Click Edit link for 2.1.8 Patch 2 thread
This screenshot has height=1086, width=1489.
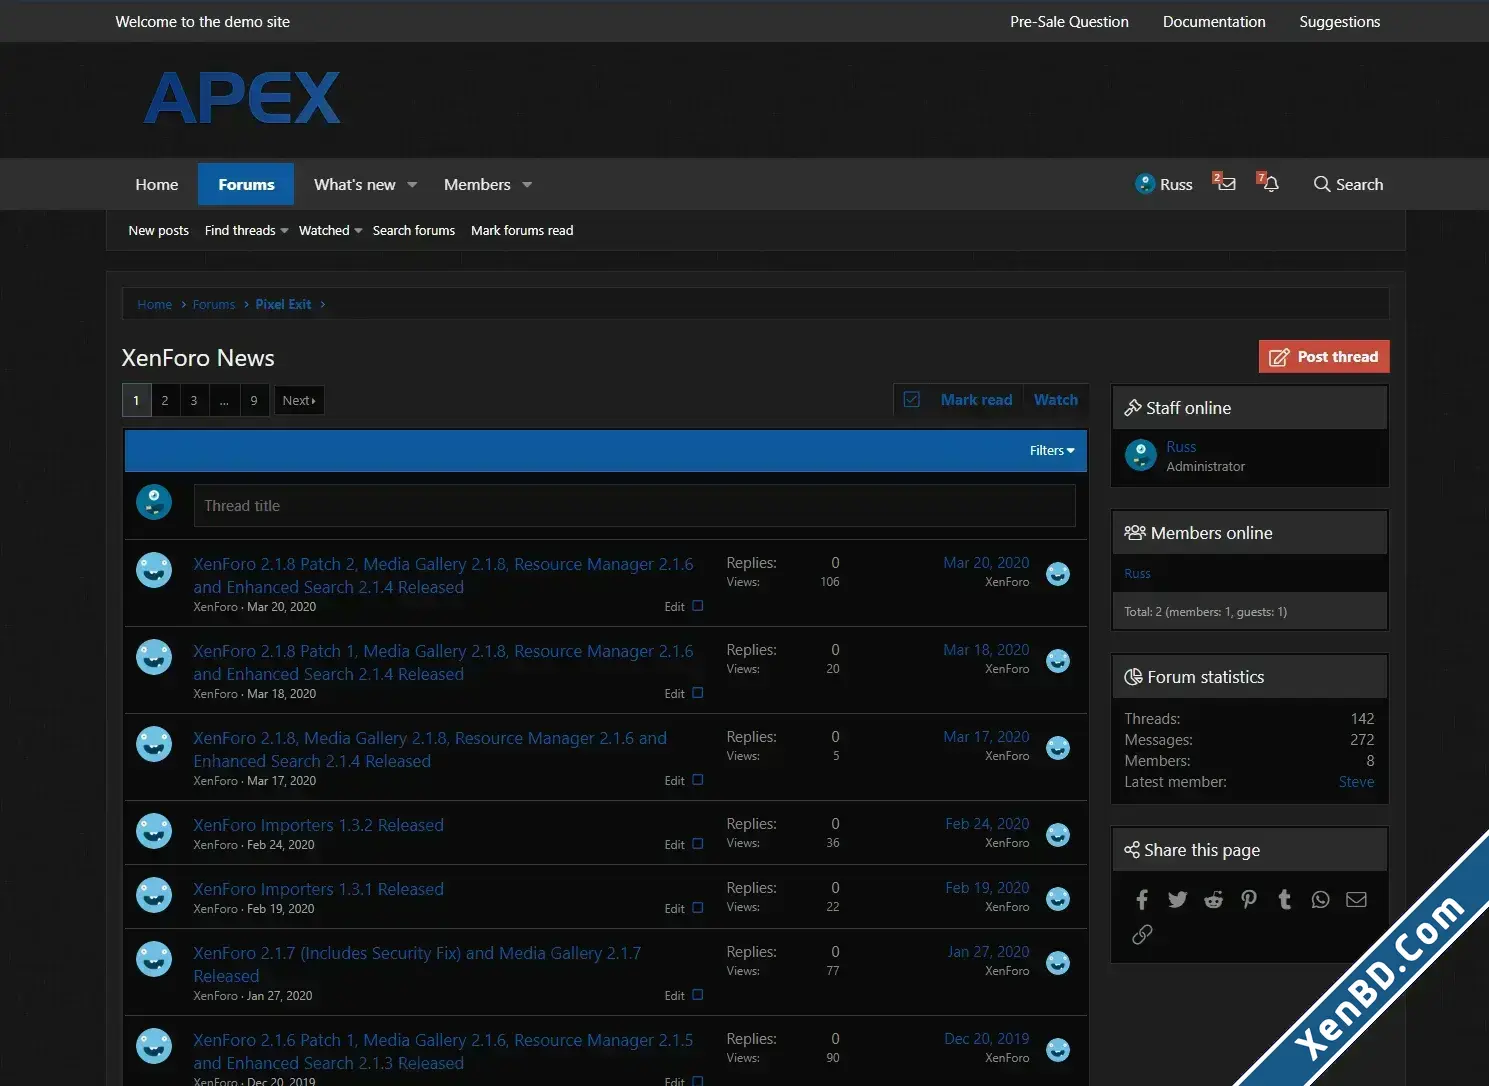[x=675, y=607]
